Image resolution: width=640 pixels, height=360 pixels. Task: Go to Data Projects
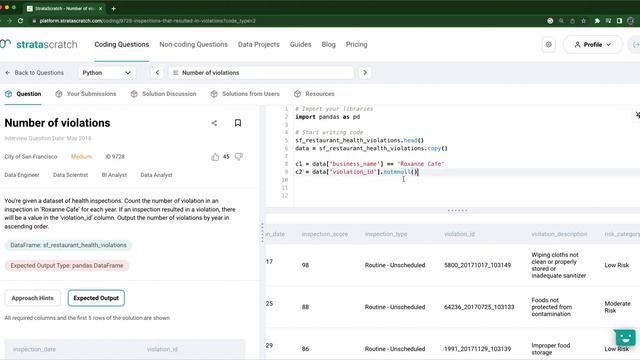(x=259, y=44)
